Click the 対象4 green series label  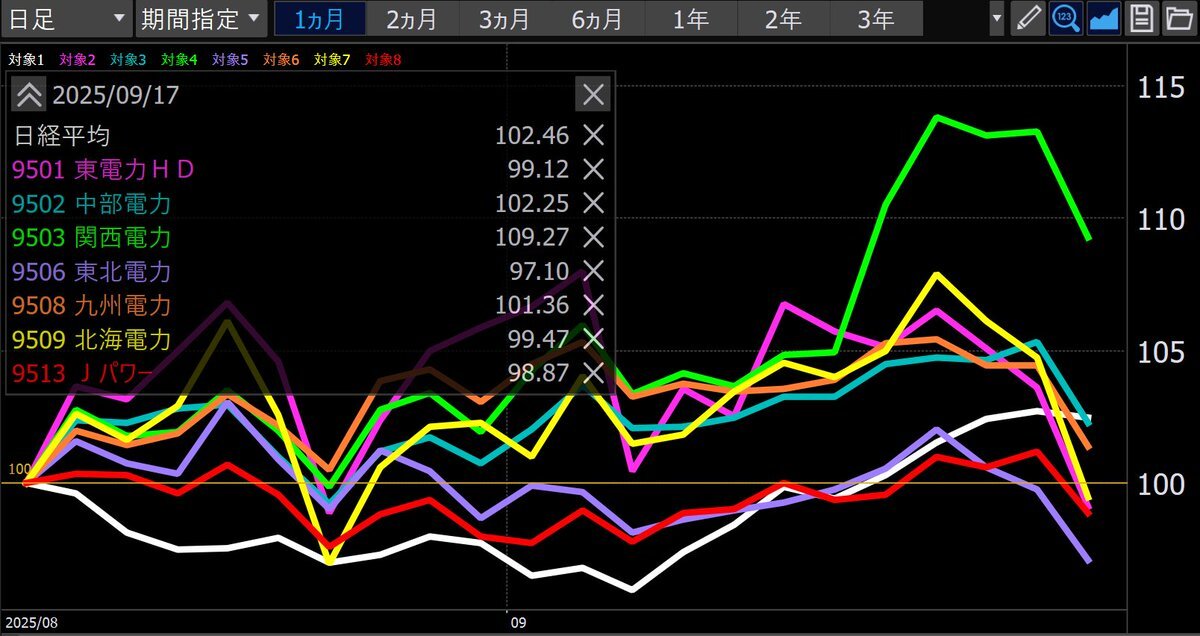[179, 60]
